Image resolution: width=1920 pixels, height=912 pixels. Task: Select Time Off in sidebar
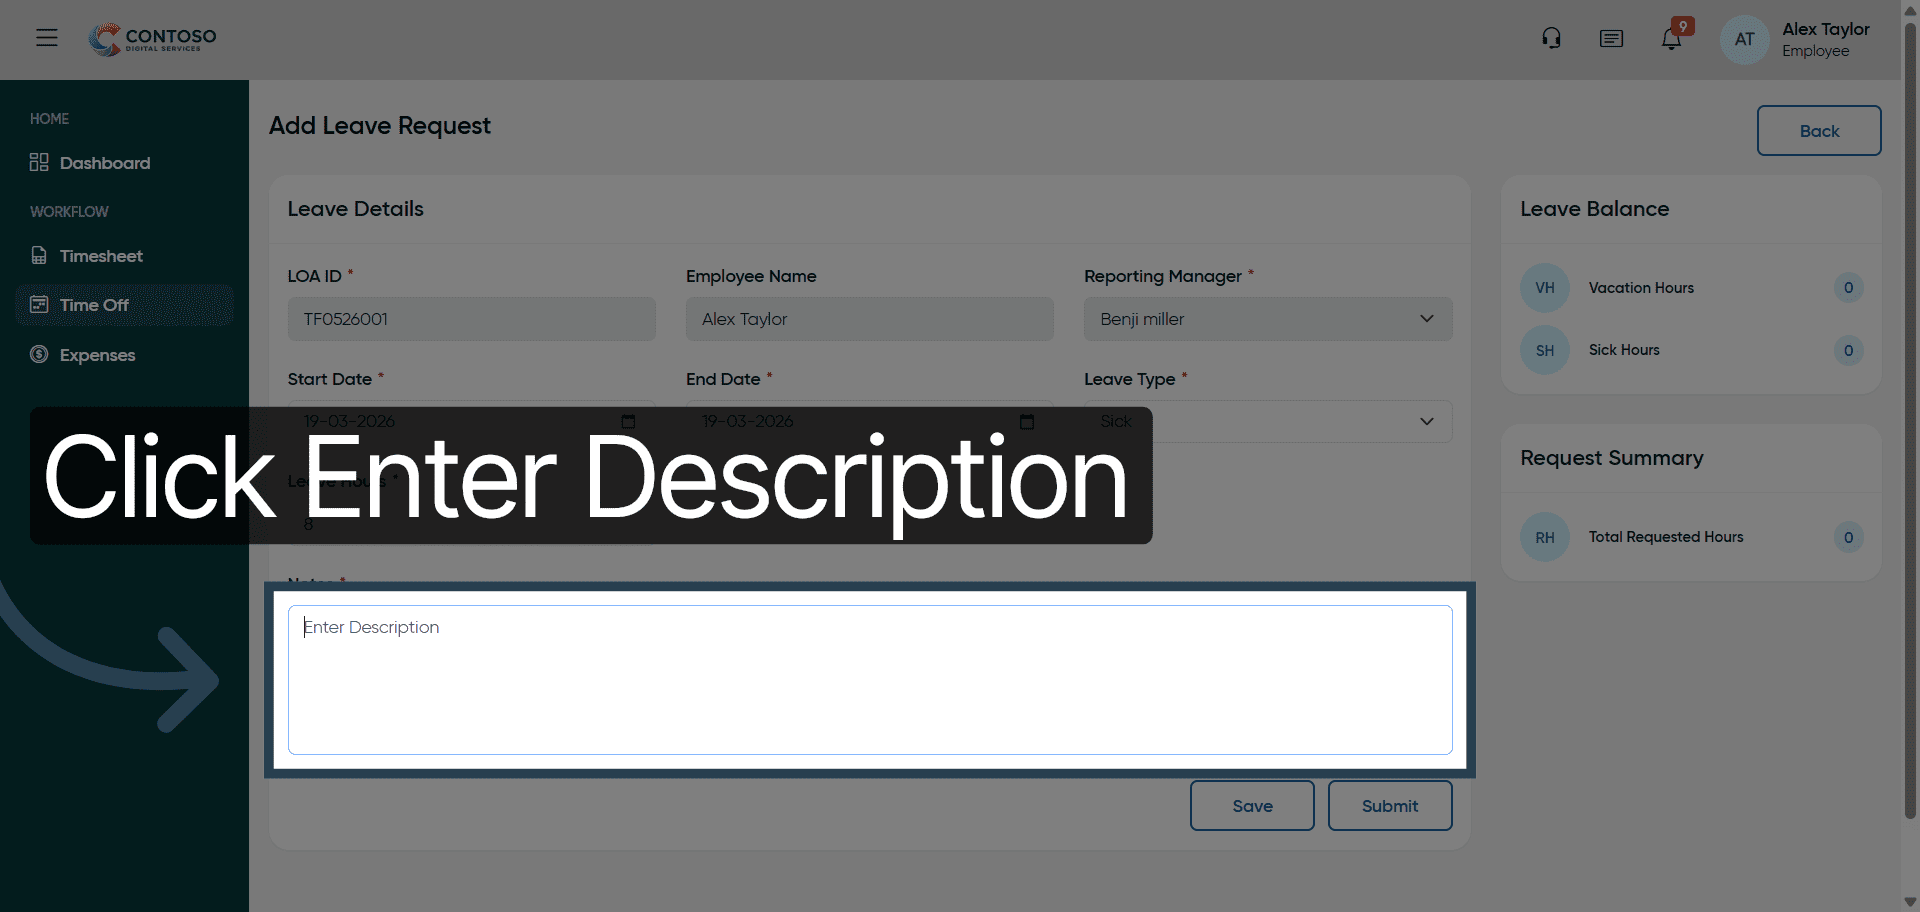[124, 305]
